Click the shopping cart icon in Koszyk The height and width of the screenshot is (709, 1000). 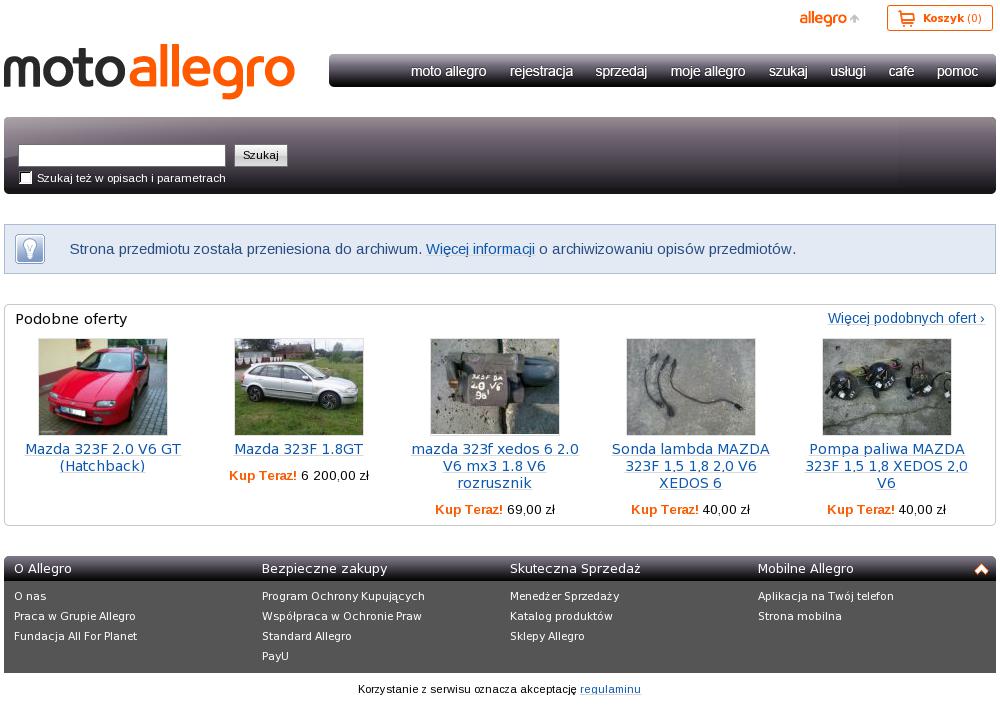[x=906, y=18]
